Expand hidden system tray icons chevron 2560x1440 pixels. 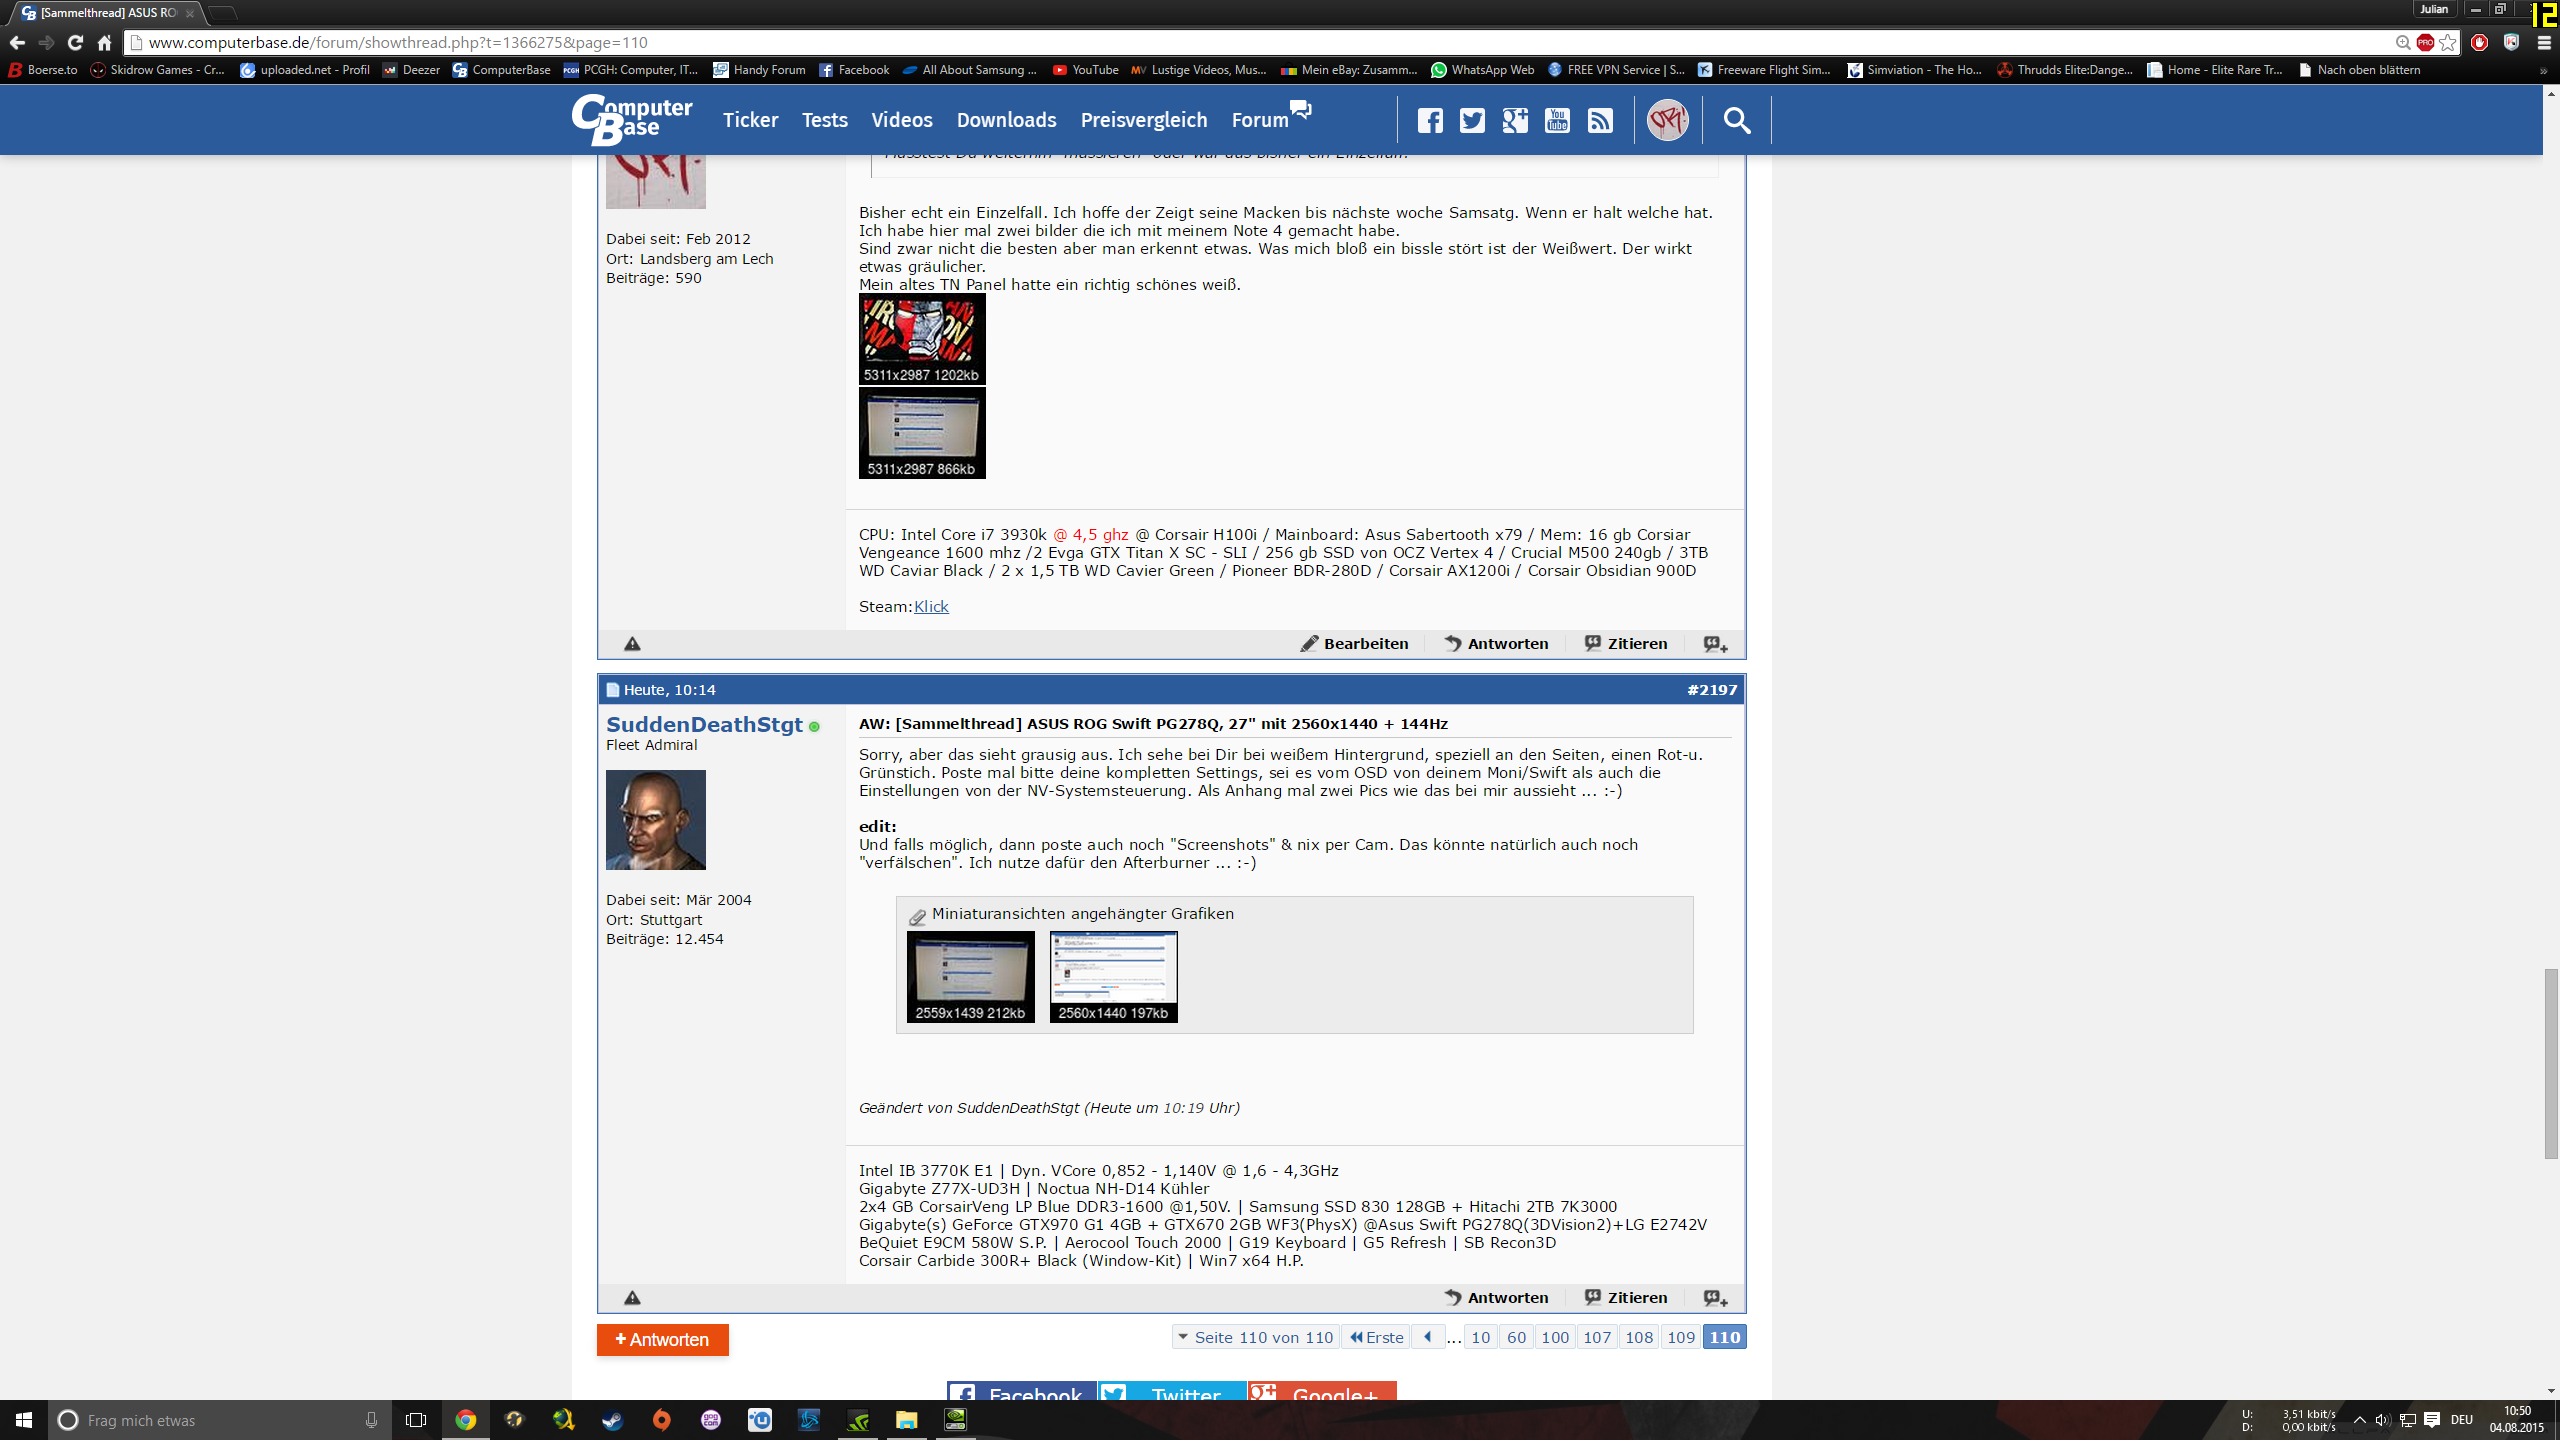point(2360,1420)
